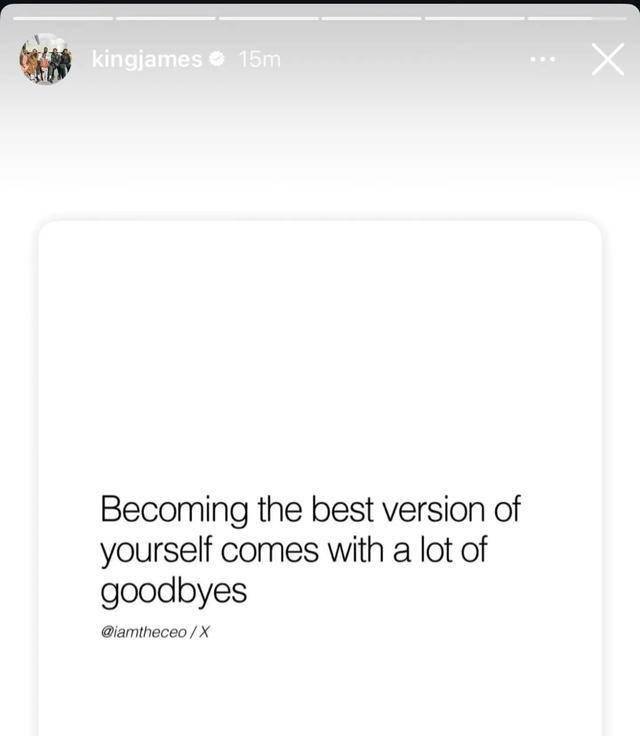The height and width of the screenshot is (736, 640).
Task: Click the line "yourself comes with a lot of"
Action: point(293,550)
